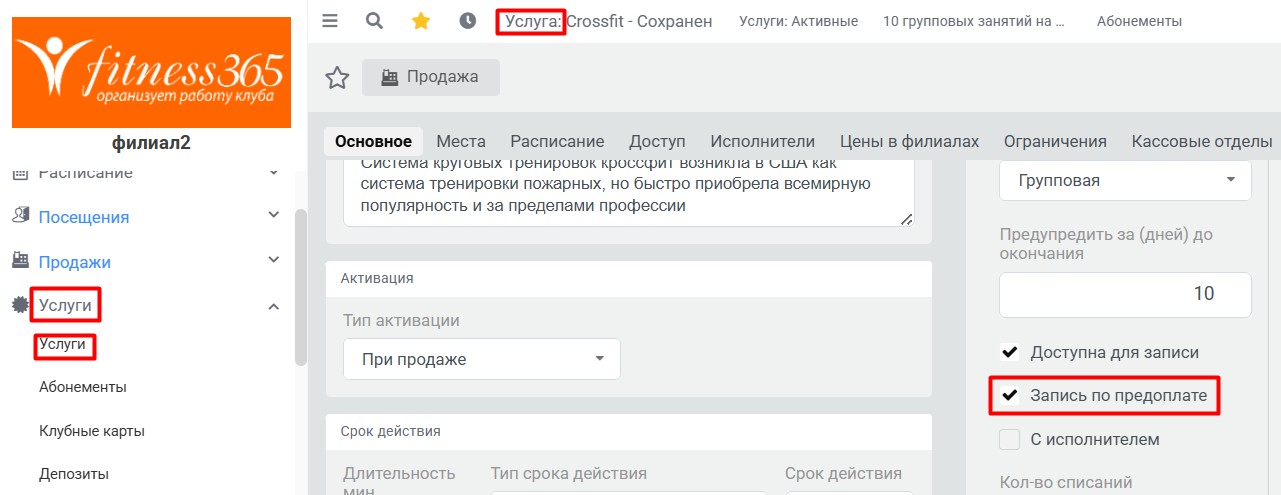This screenshot has height=495, width=1281.
Task: Click the Продажи sidebar link
Action: (75, 262)
